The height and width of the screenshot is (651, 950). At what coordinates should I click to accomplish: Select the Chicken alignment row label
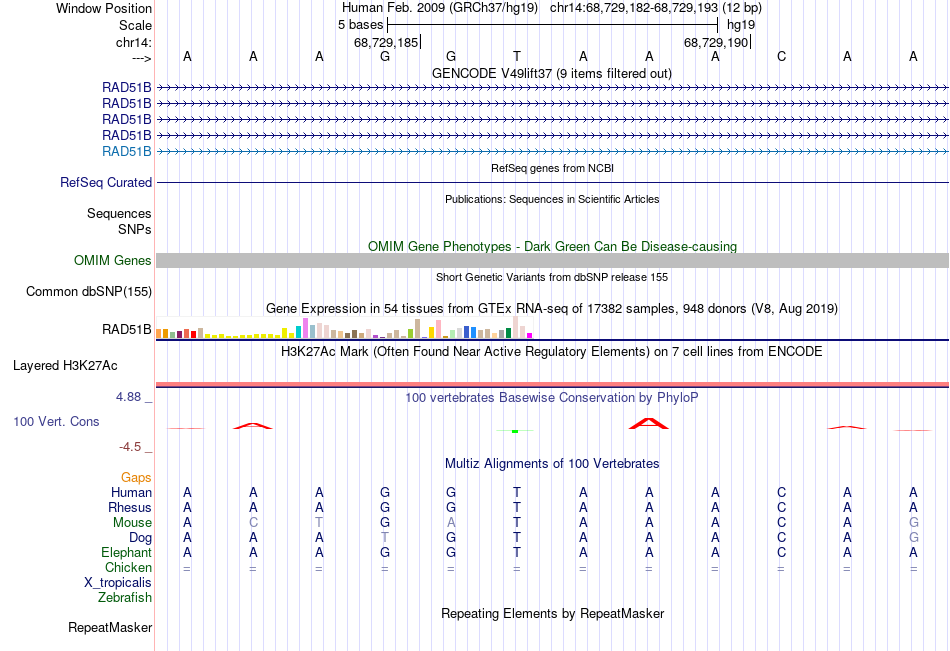[128, 567]
